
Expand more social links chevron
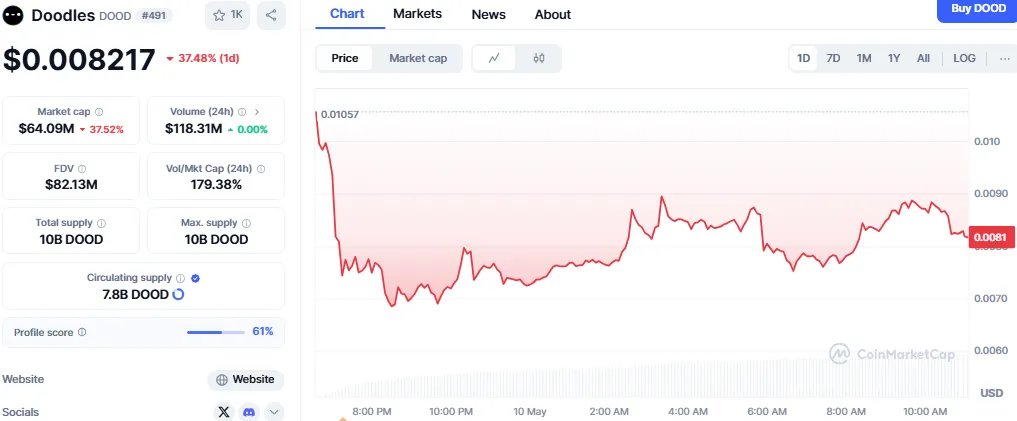pyautogui.click(x=273, y=412)
